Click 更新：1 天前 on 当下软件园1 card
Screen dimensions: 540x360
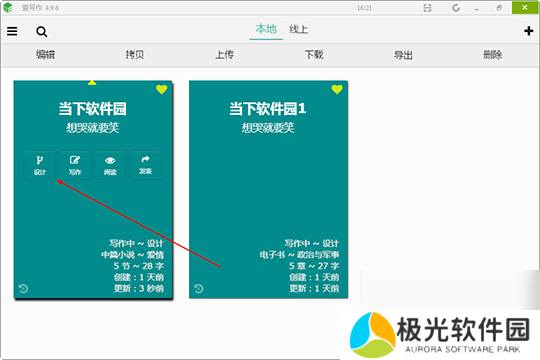(x=314, y=288)
